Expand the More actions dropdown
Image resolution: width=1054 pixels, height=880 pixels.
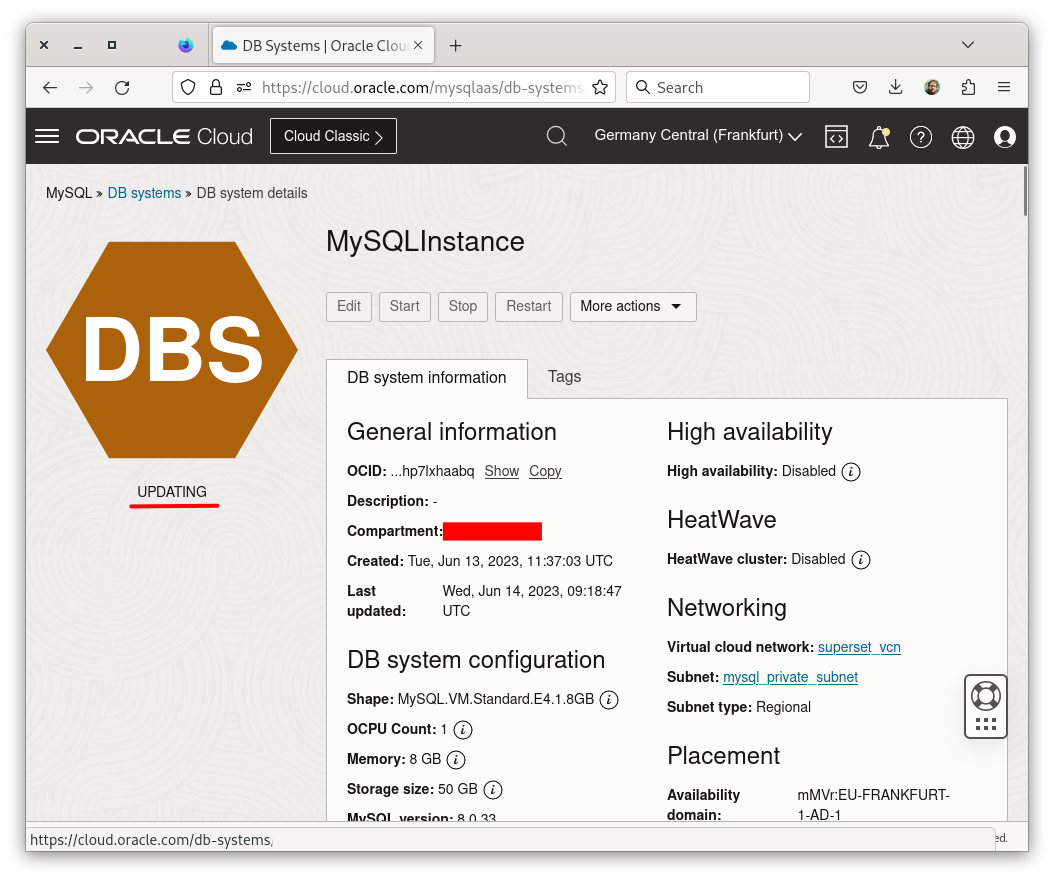633,307
